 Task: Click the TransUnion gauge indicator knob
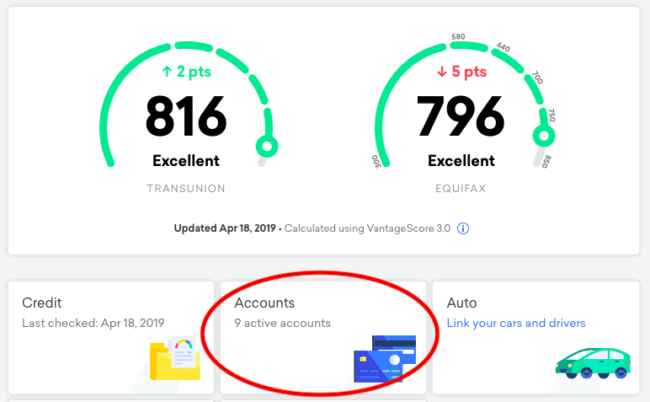click(x=267, y=146)
